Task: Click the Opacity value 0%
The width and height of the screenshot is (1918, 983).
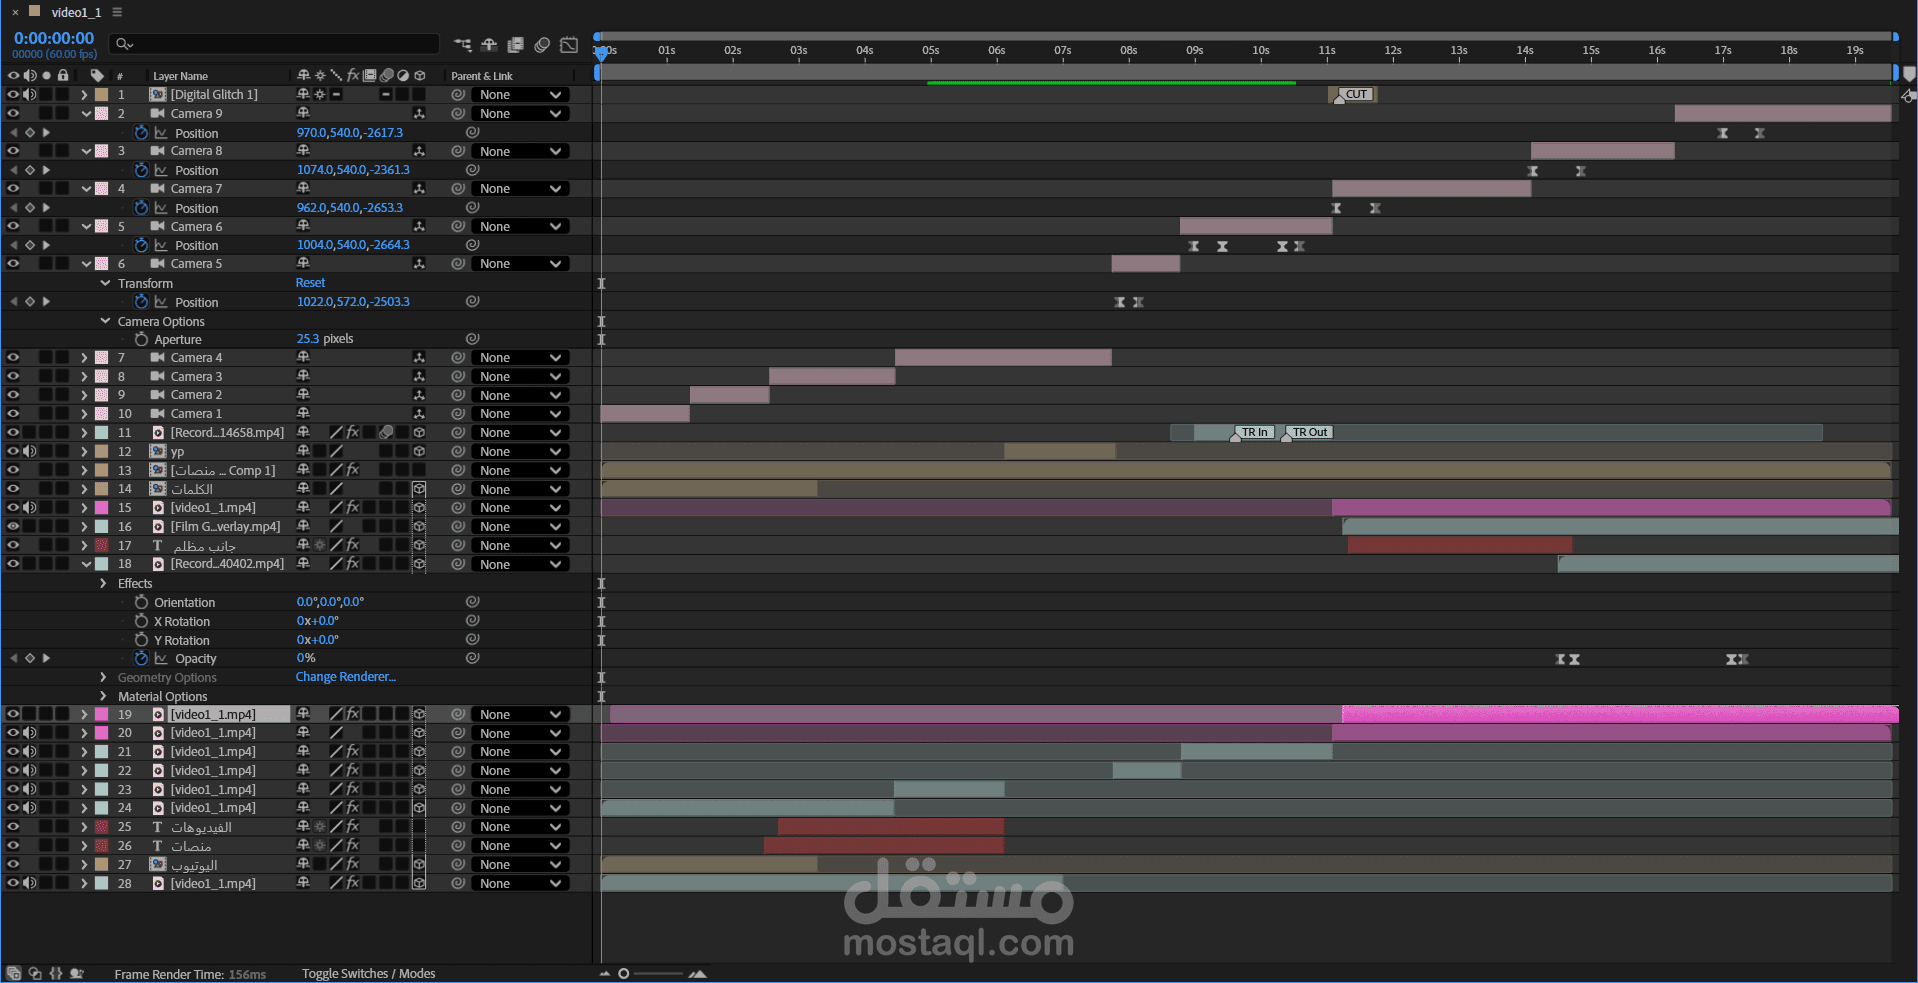Action: coord(306,658)
